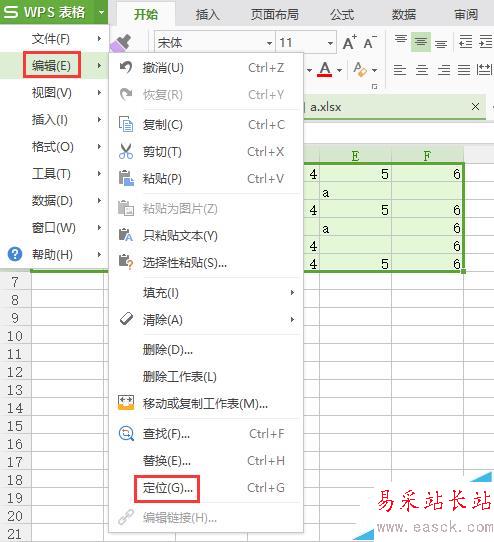The image size is (494, 542).
Task: Open font dialog launcher icon
Action: (x=374, y=87)
